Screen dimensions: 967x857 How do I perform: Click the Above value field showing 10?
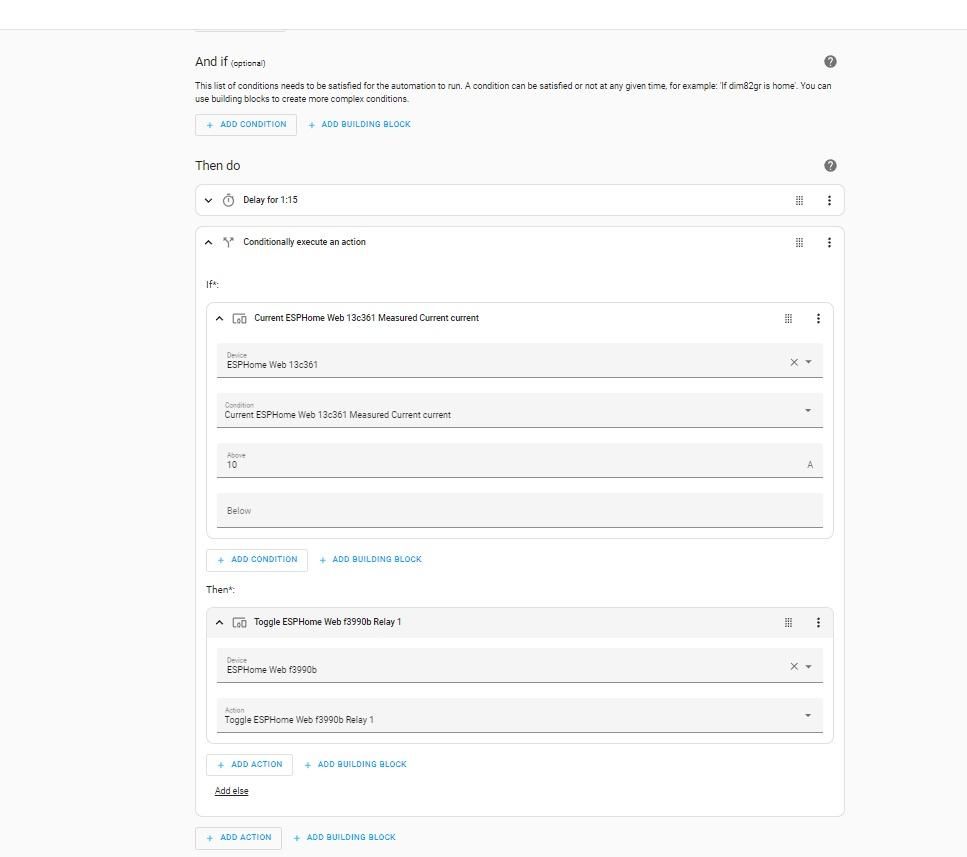point(519,460)
